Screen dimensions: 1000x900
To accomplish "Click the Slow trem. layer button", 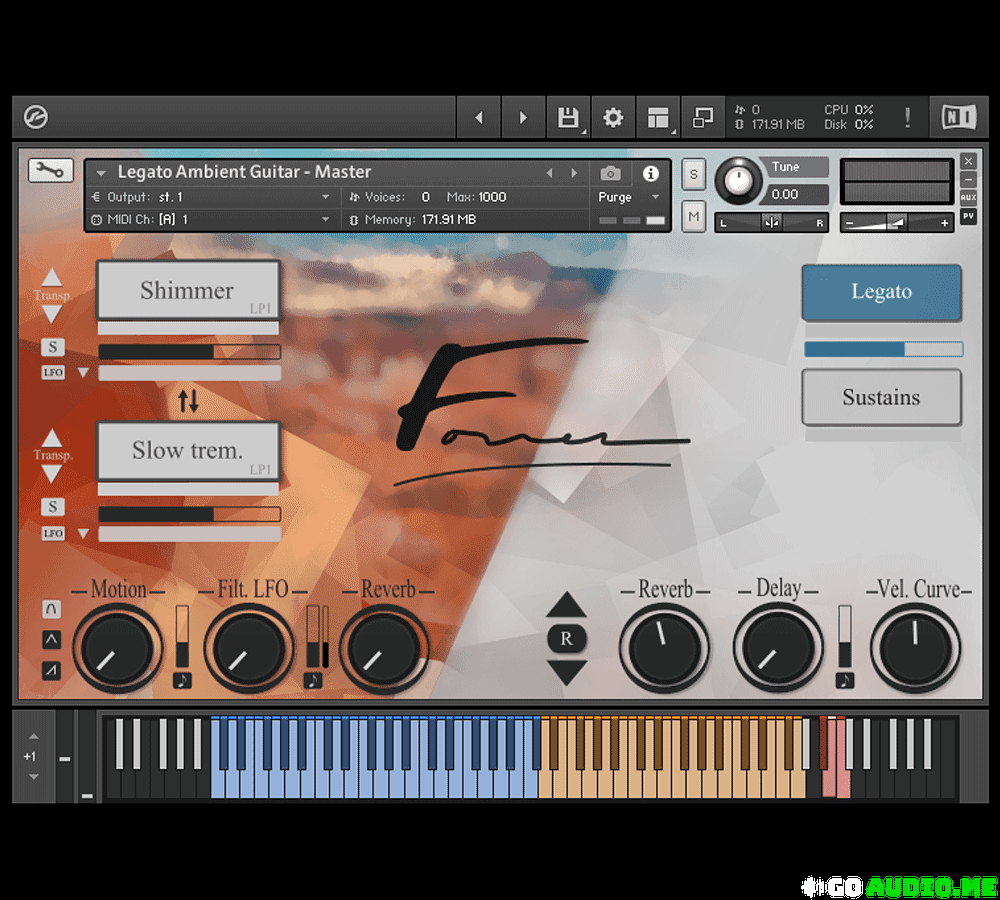I will point(187,451).
